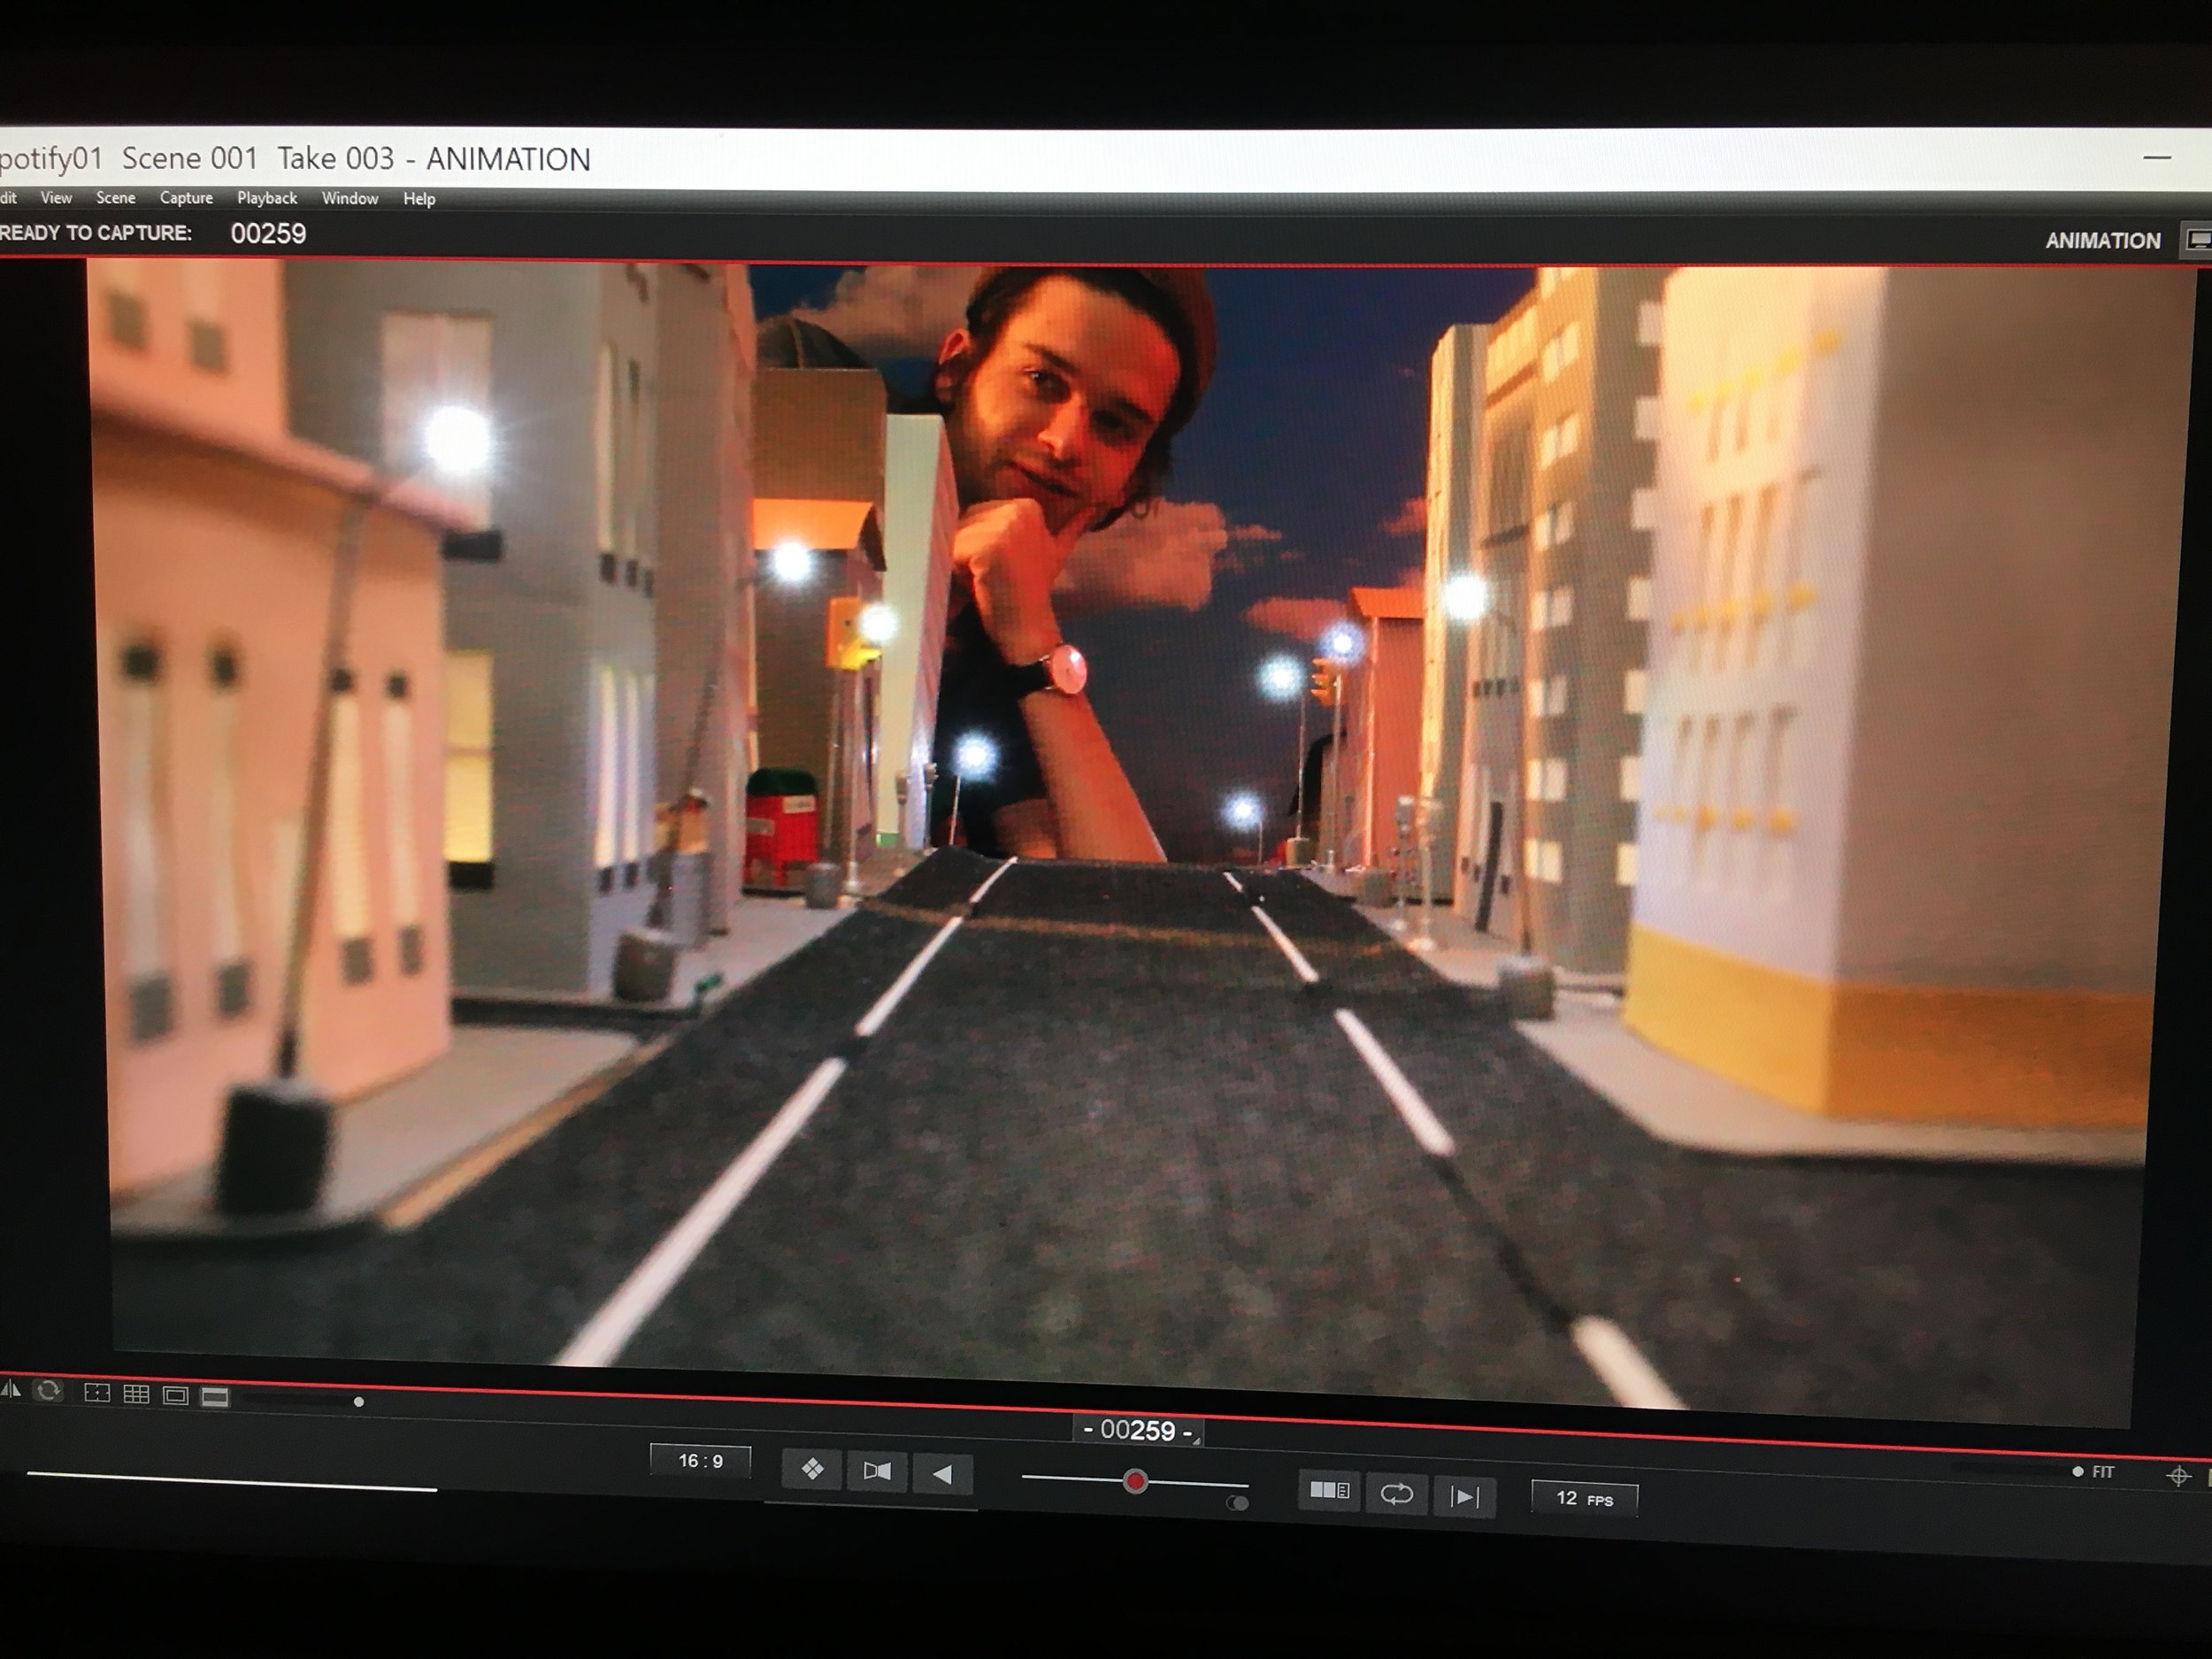This screenshot has height=1659, width=2212.
Task: Toggle the grid overlay icon
Action: click(136, 1394)
